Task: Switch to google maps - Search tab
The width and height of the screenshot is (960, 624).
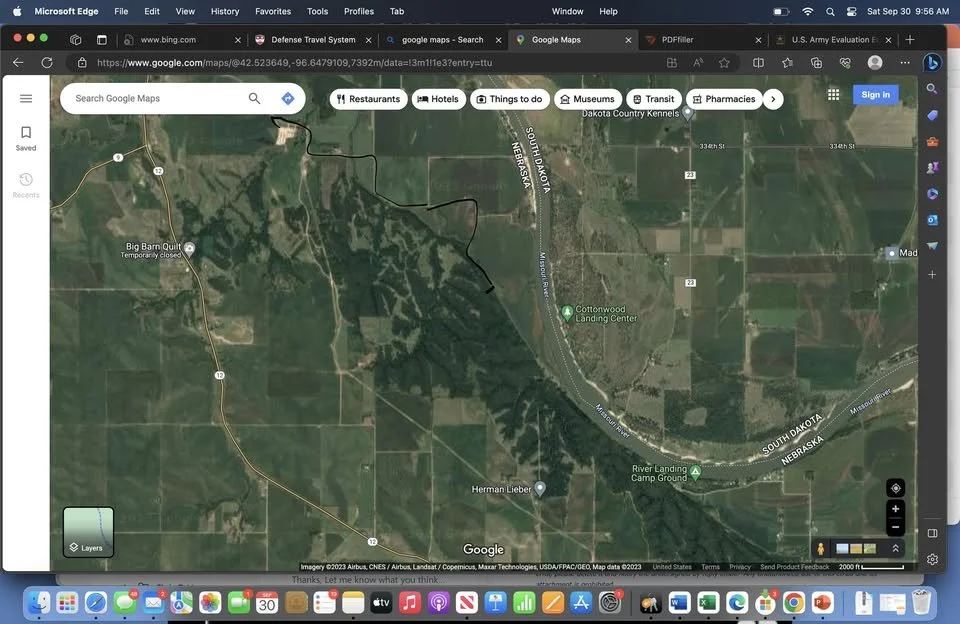Action: point(443,40)
